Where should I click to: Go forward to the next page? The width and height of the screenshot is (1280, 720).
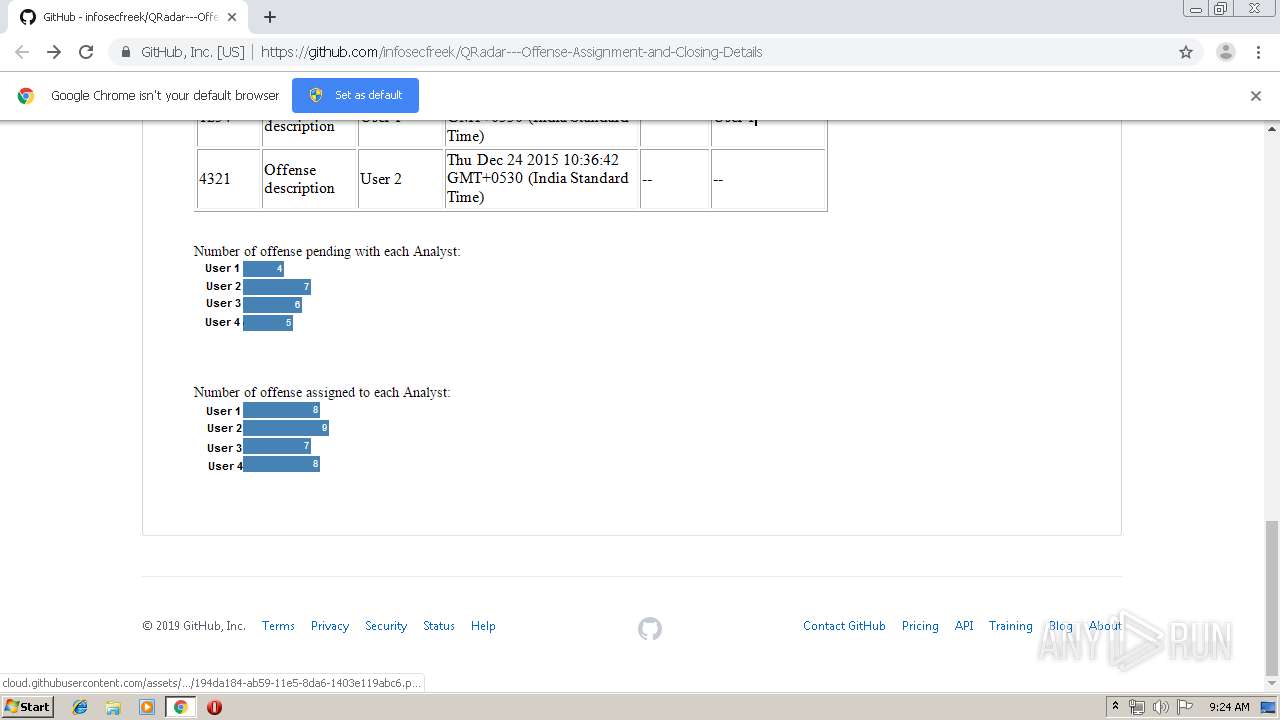(x=54, y=52)
